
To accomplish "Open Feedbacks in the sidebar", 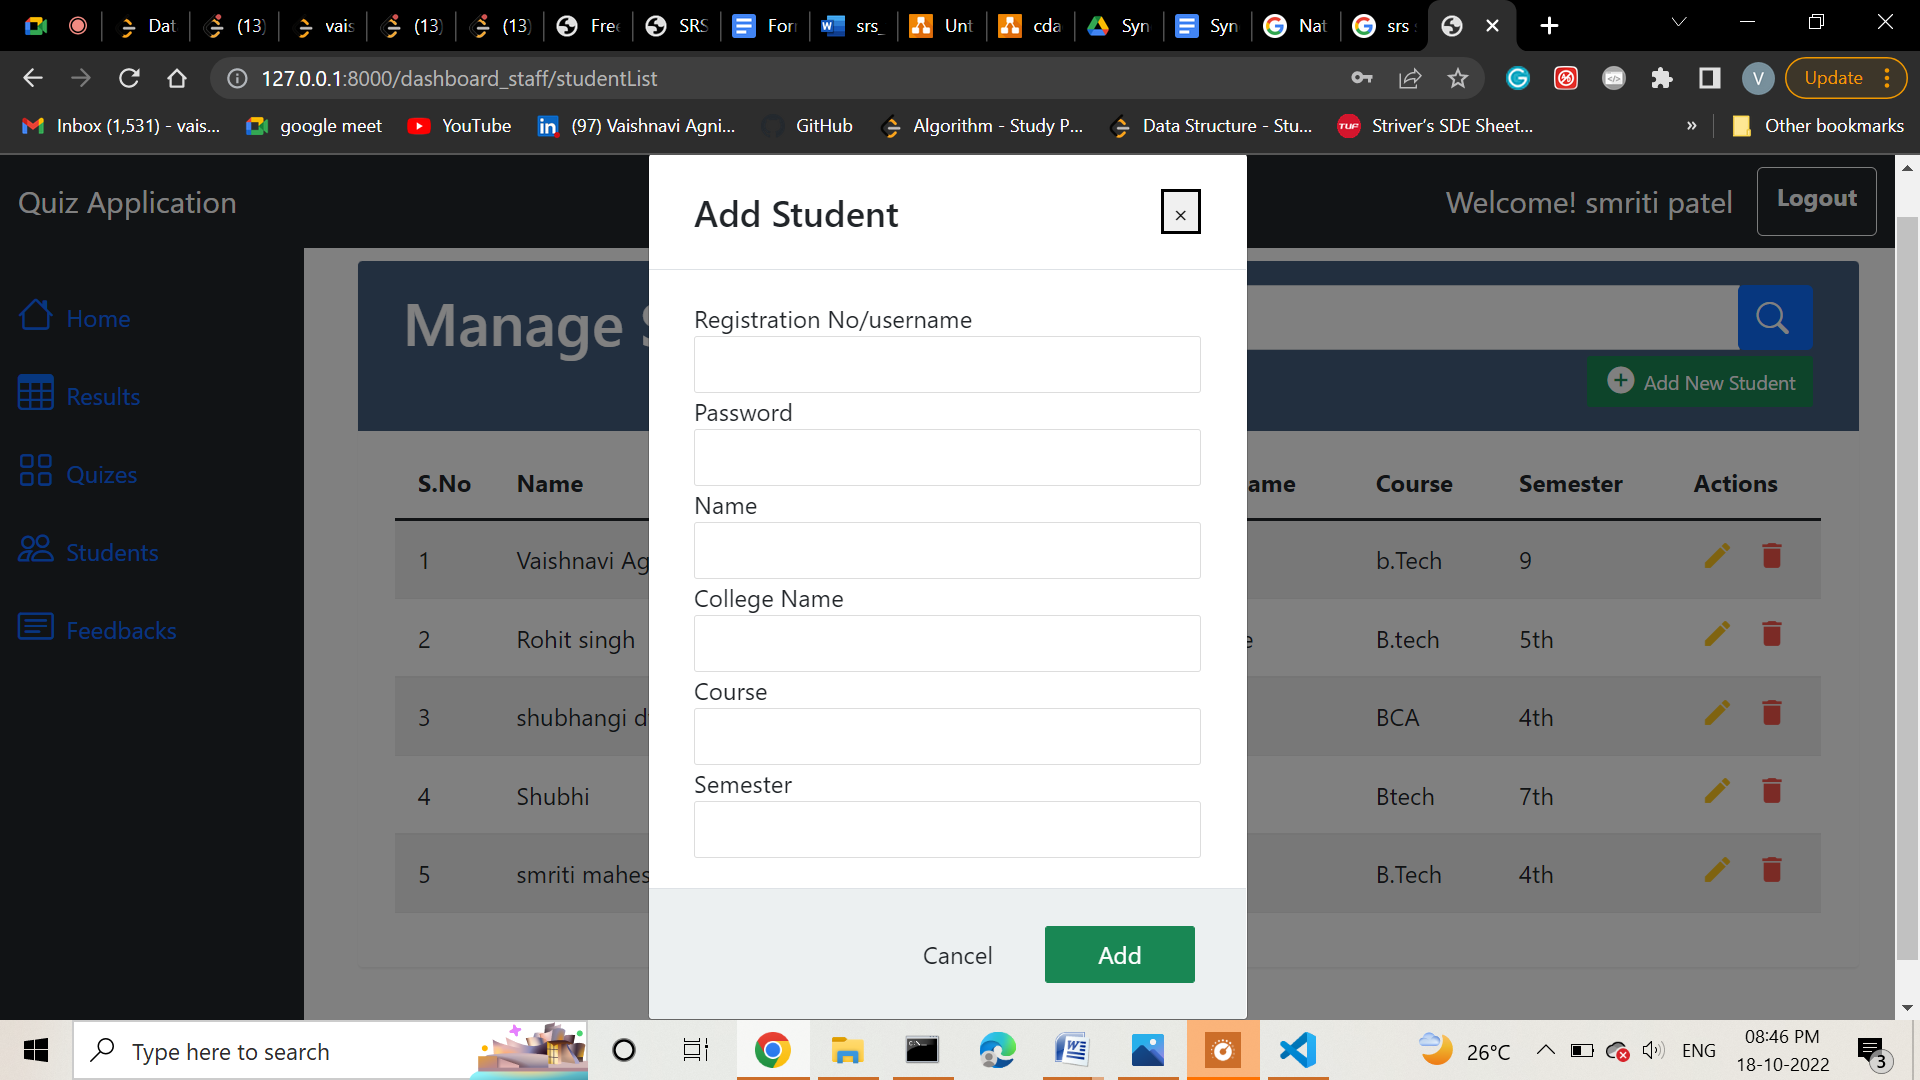I will [97, 629].
